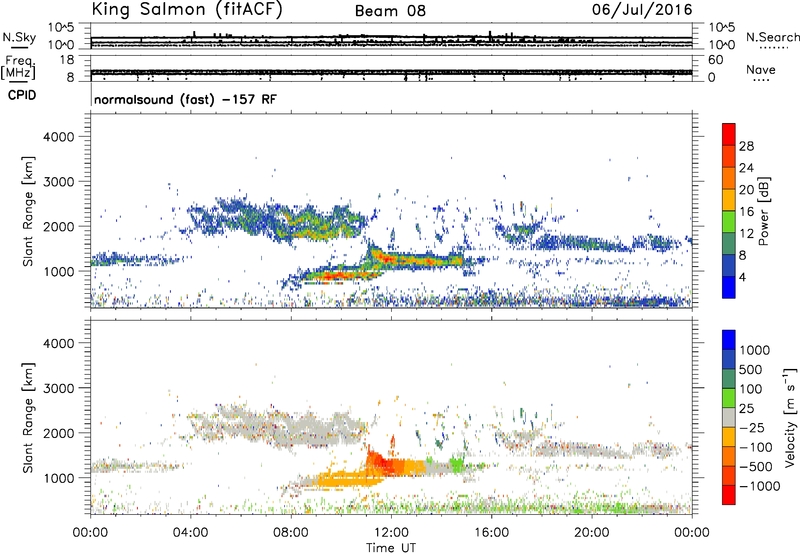
Task: Click the 'Nave' legend label
Action: 761,69
